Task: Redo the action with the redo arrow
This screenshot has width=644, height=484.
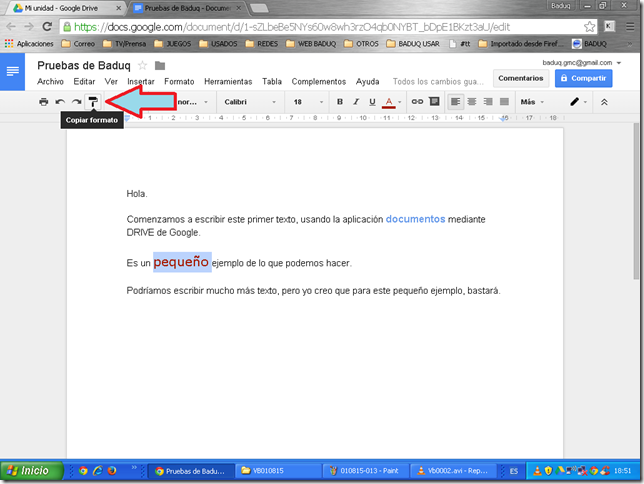Action: (76, 101)
